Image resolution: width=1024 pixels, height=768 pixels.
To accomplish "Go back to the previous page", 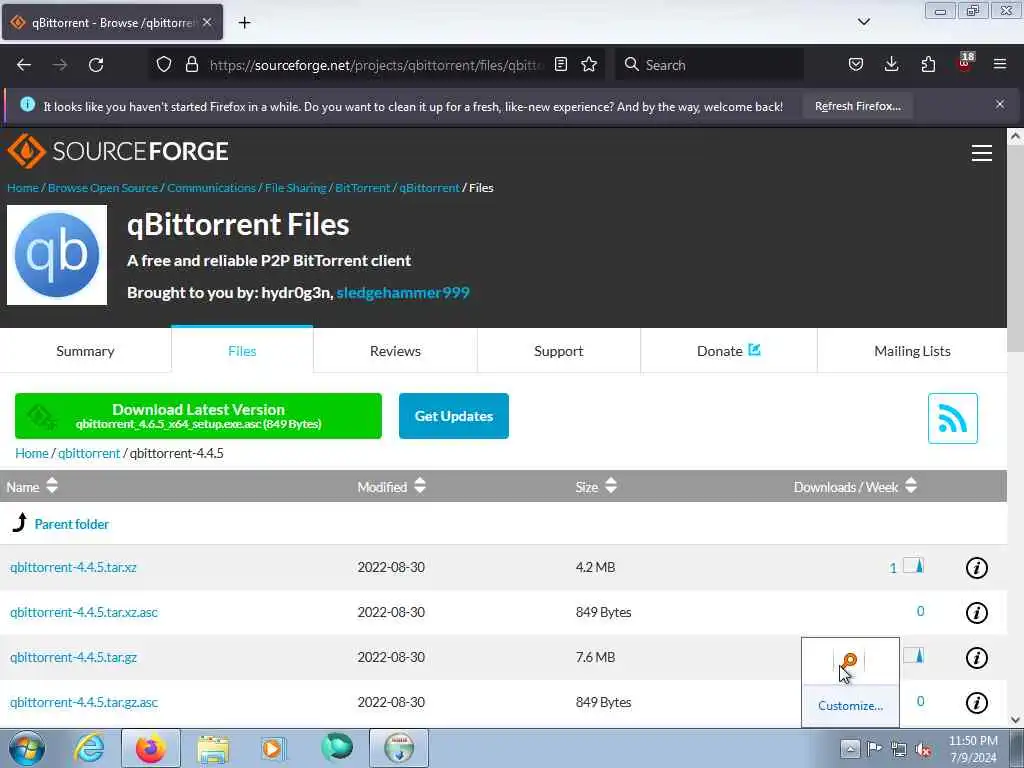I will (24, 65).
